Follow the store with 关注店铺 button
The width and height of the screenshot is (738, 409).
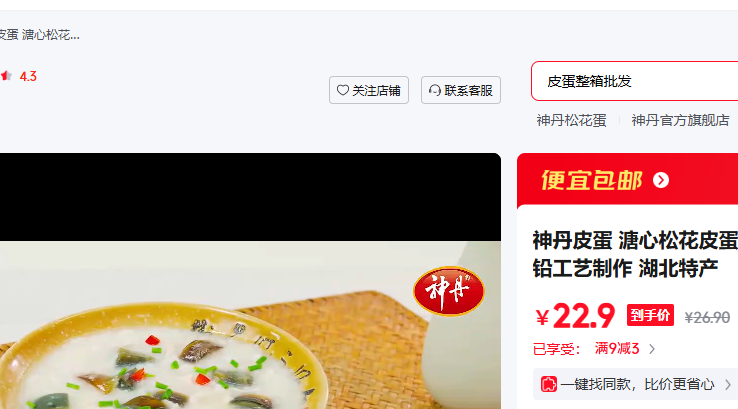point(369,90)
